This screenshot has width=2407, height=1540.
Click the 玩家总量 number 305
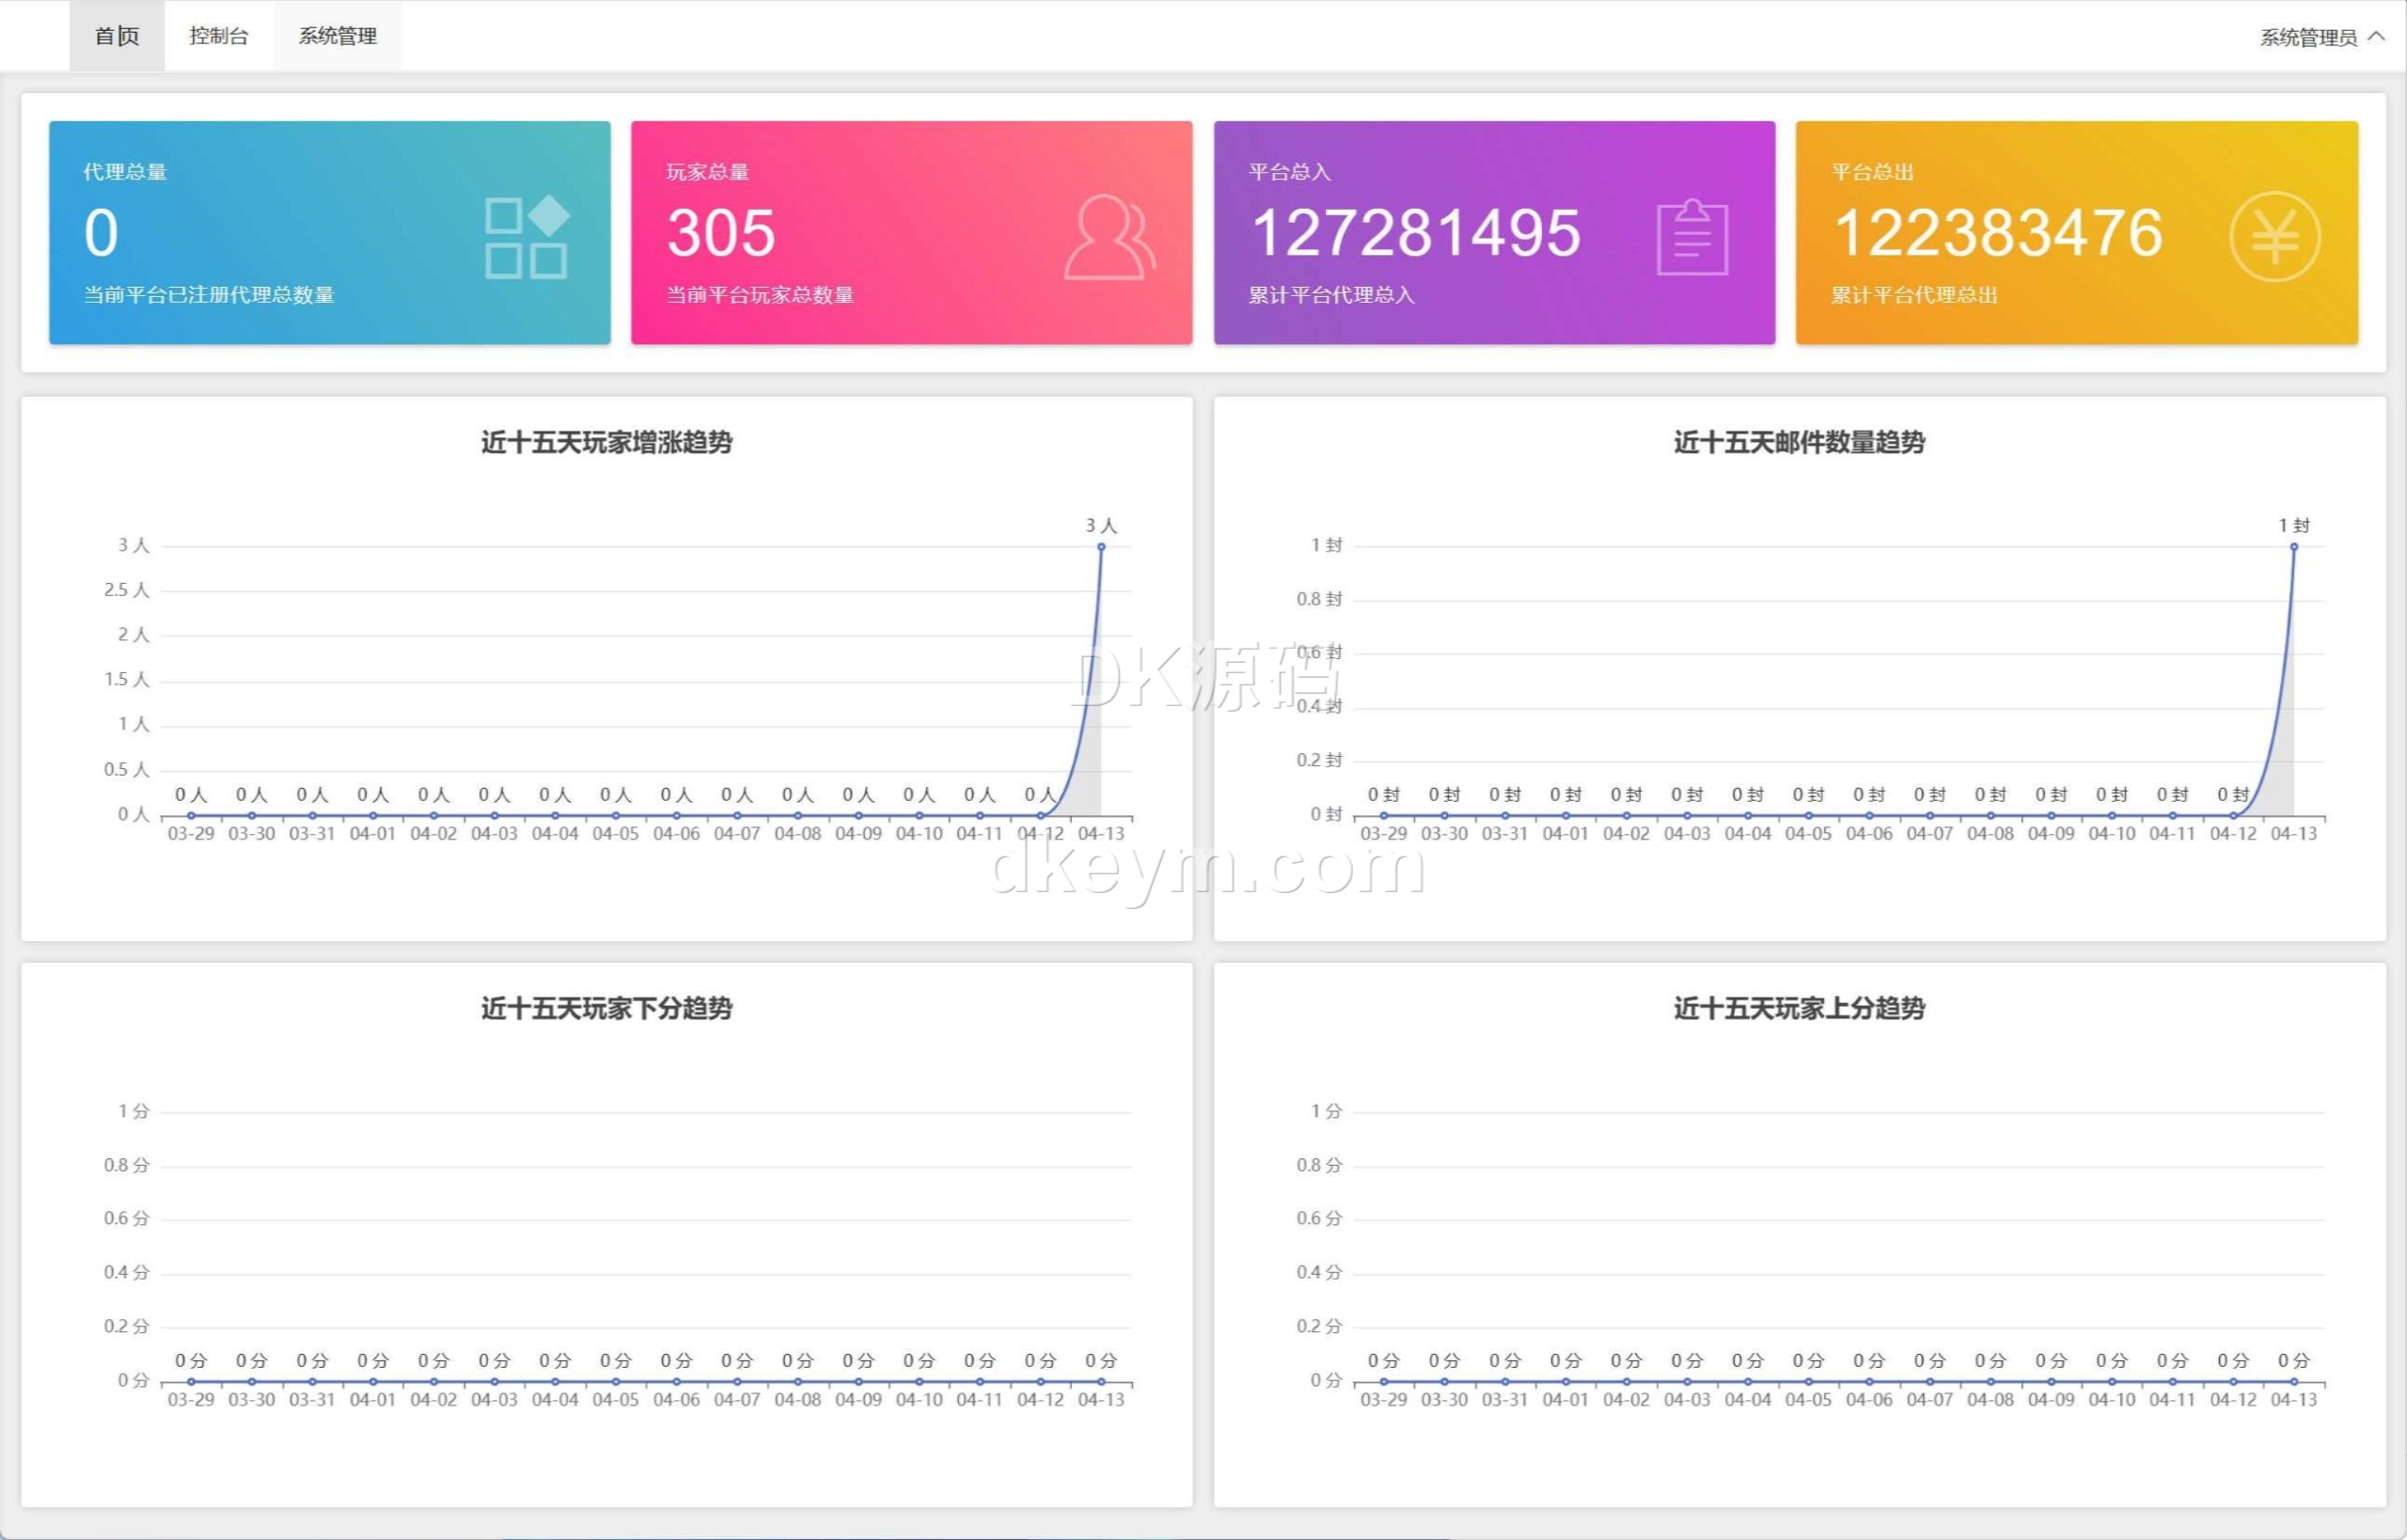point(721,233)
